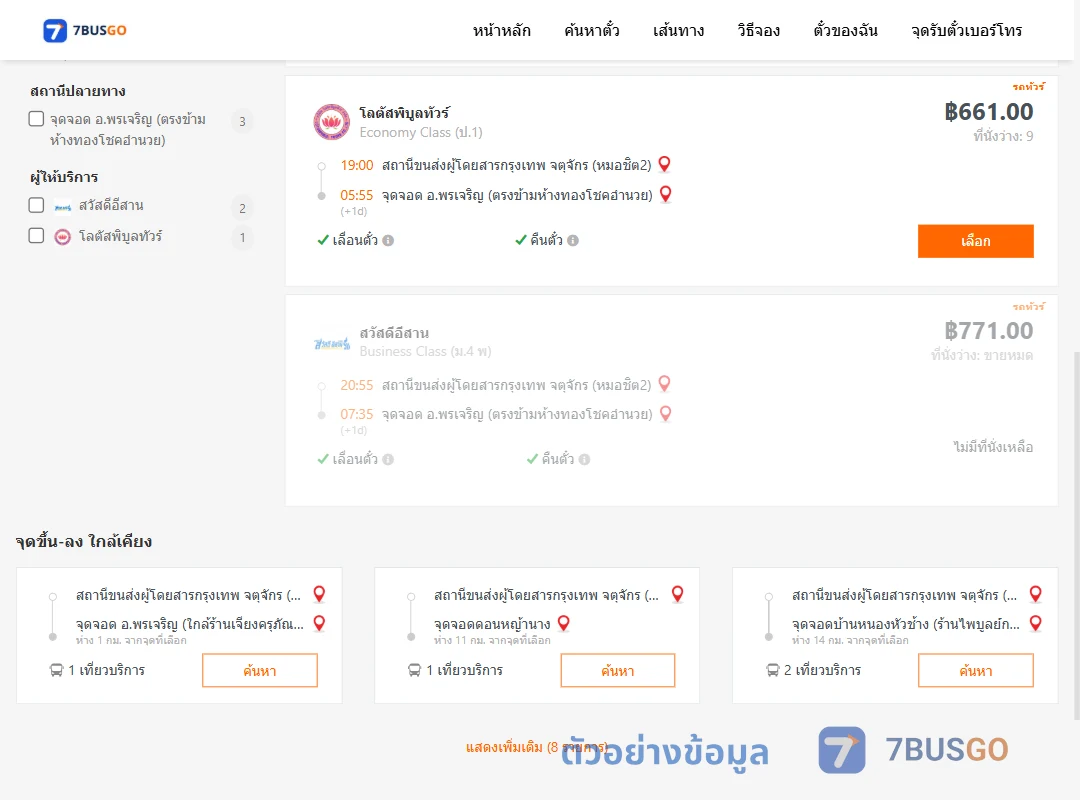
Task: Click ค้นหา on จุดจอดบ้านหนองหัวช้าง nearby card
Action: [x=975, y=670]
